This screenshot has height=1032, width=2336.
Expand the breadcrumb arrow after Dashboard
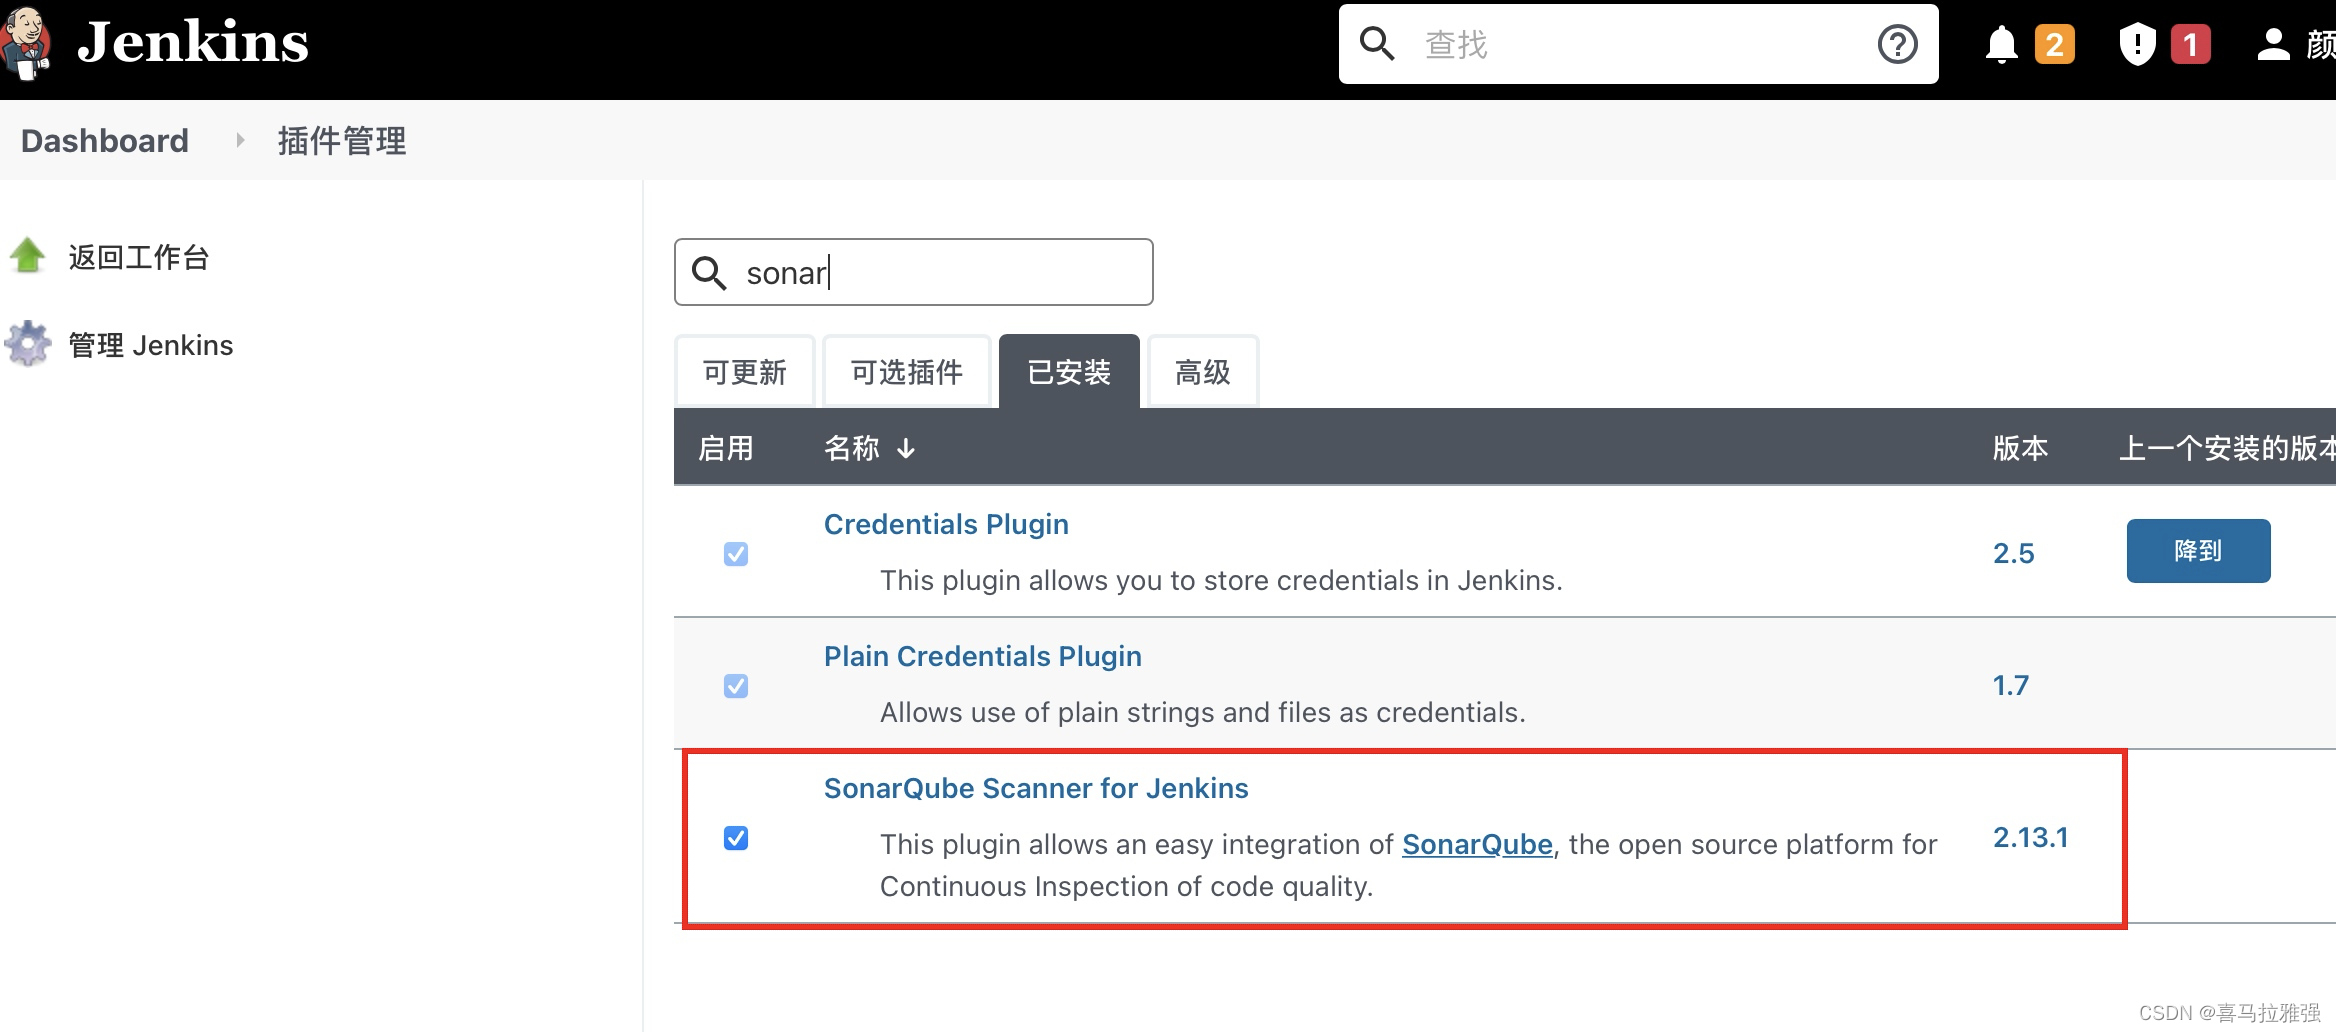240,141
